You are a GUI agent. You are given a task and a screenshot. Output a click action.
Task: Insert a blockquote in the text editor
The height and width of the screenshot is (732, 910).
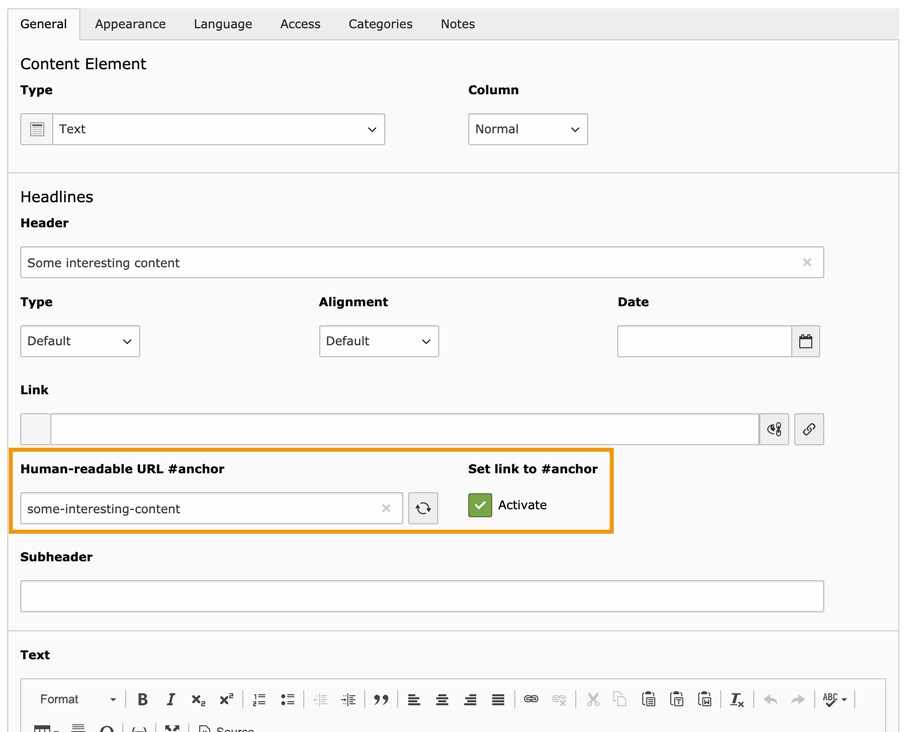tap(381, 699)
